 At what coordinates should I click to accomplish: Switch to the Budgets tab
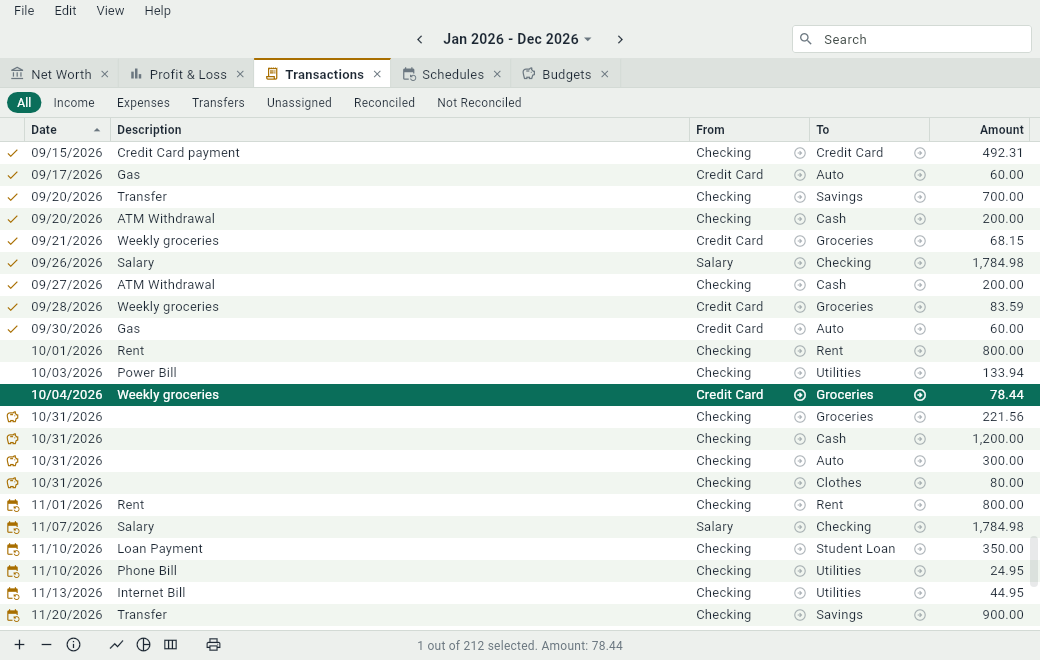566,74
